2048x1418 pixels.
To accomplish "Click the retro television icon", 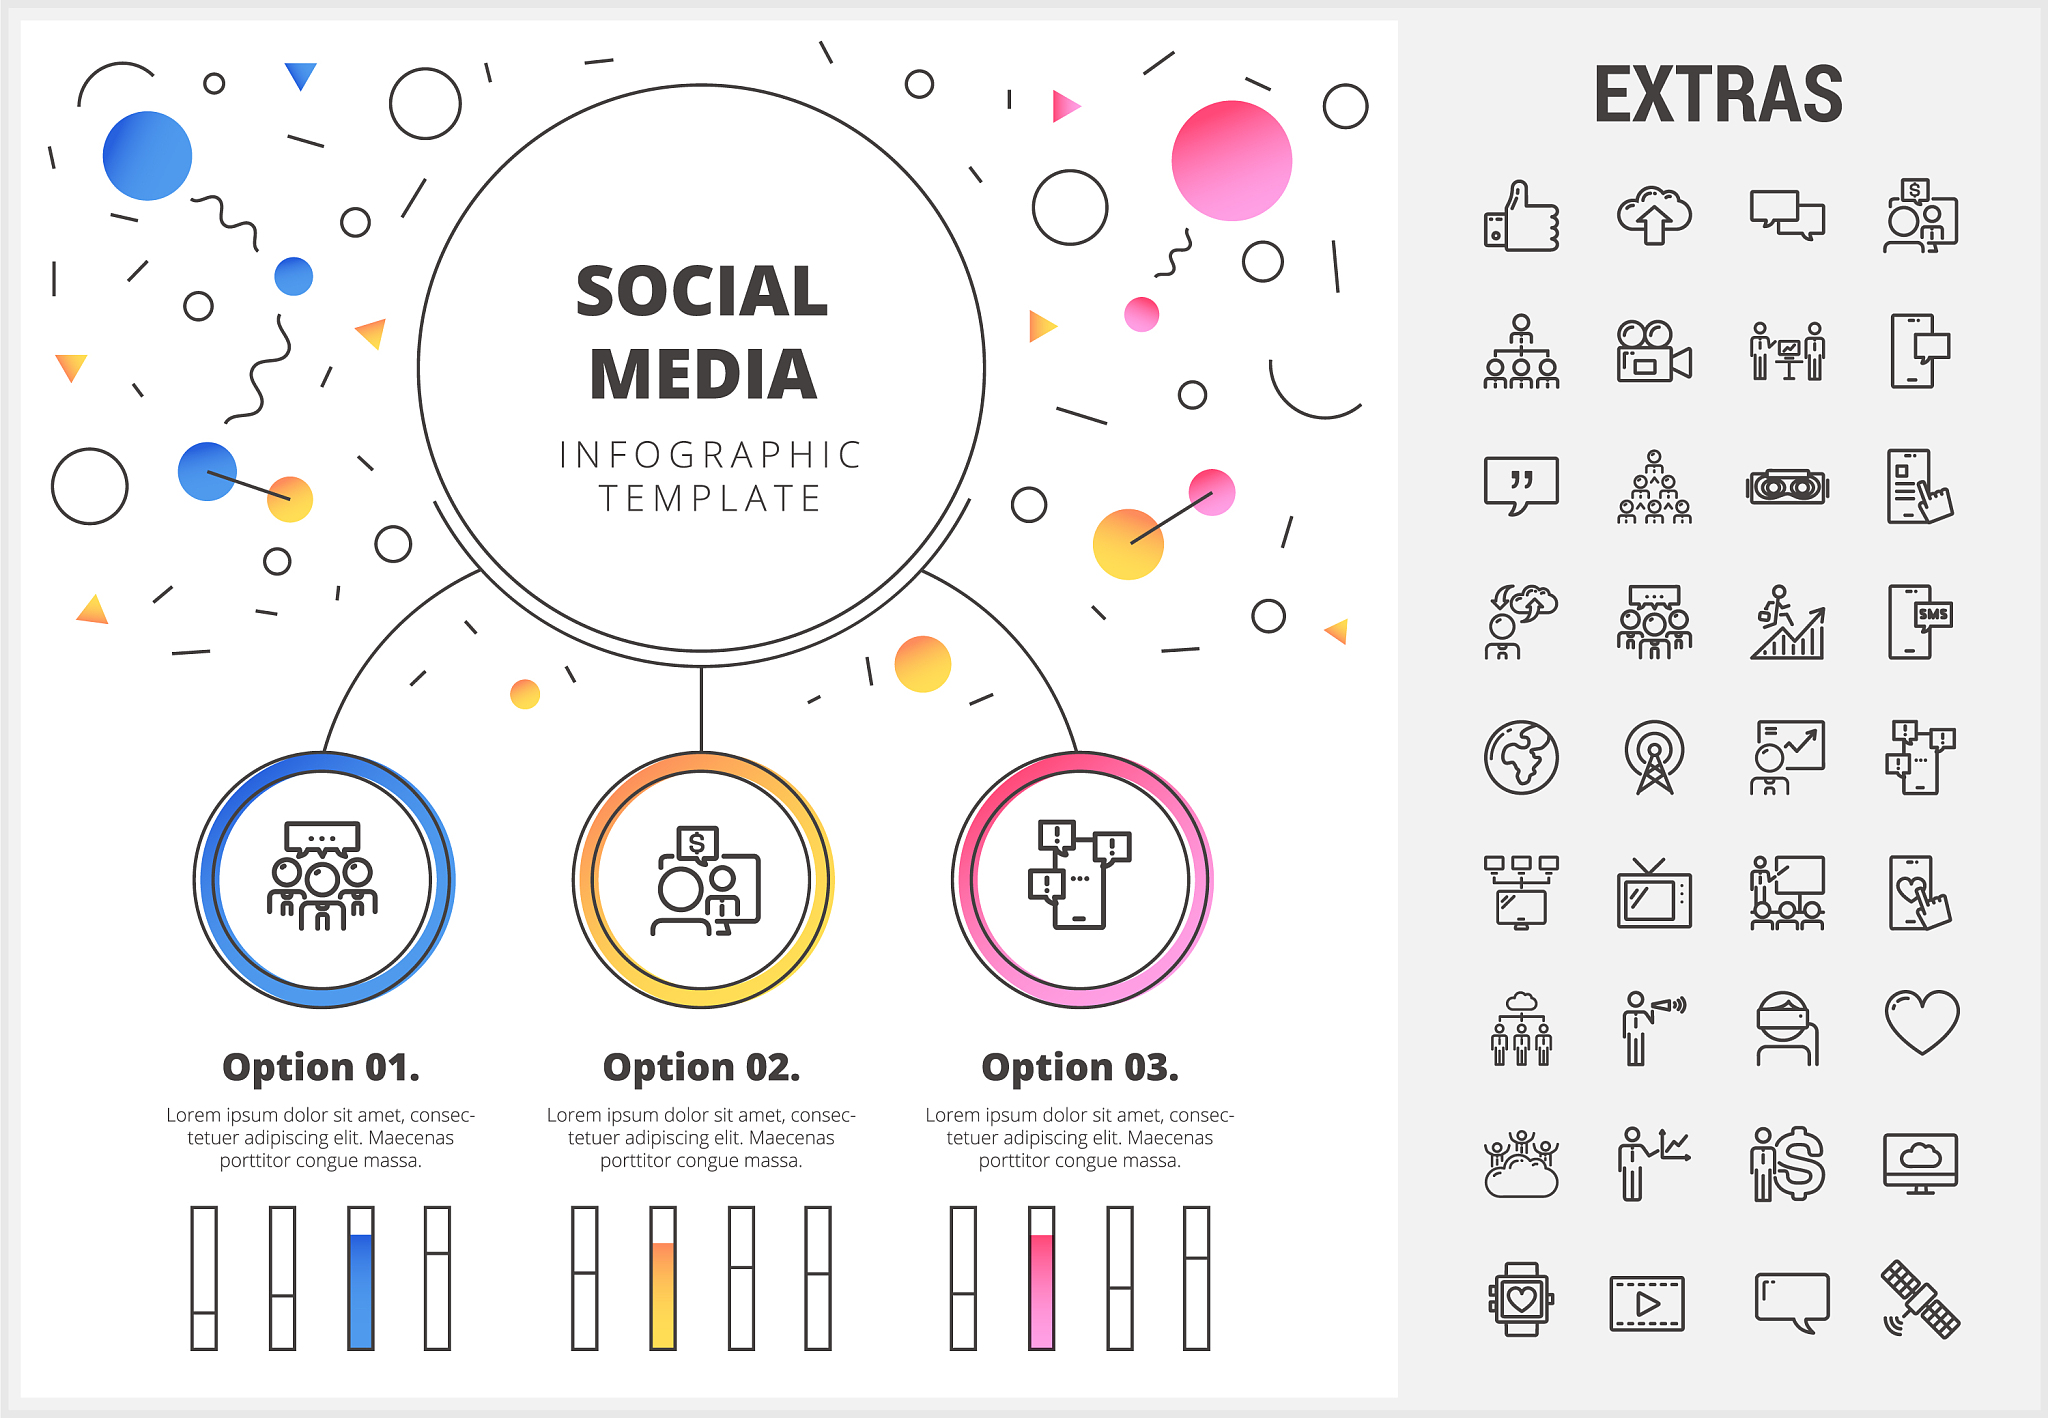I will 1654,893.
